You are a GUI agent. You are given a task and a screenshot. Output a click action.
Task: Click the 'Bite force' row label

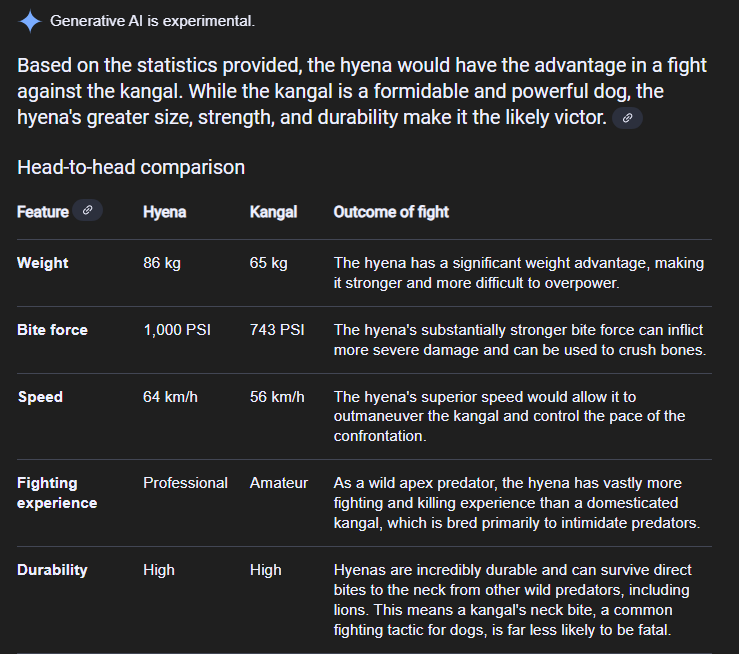[52, 330]
